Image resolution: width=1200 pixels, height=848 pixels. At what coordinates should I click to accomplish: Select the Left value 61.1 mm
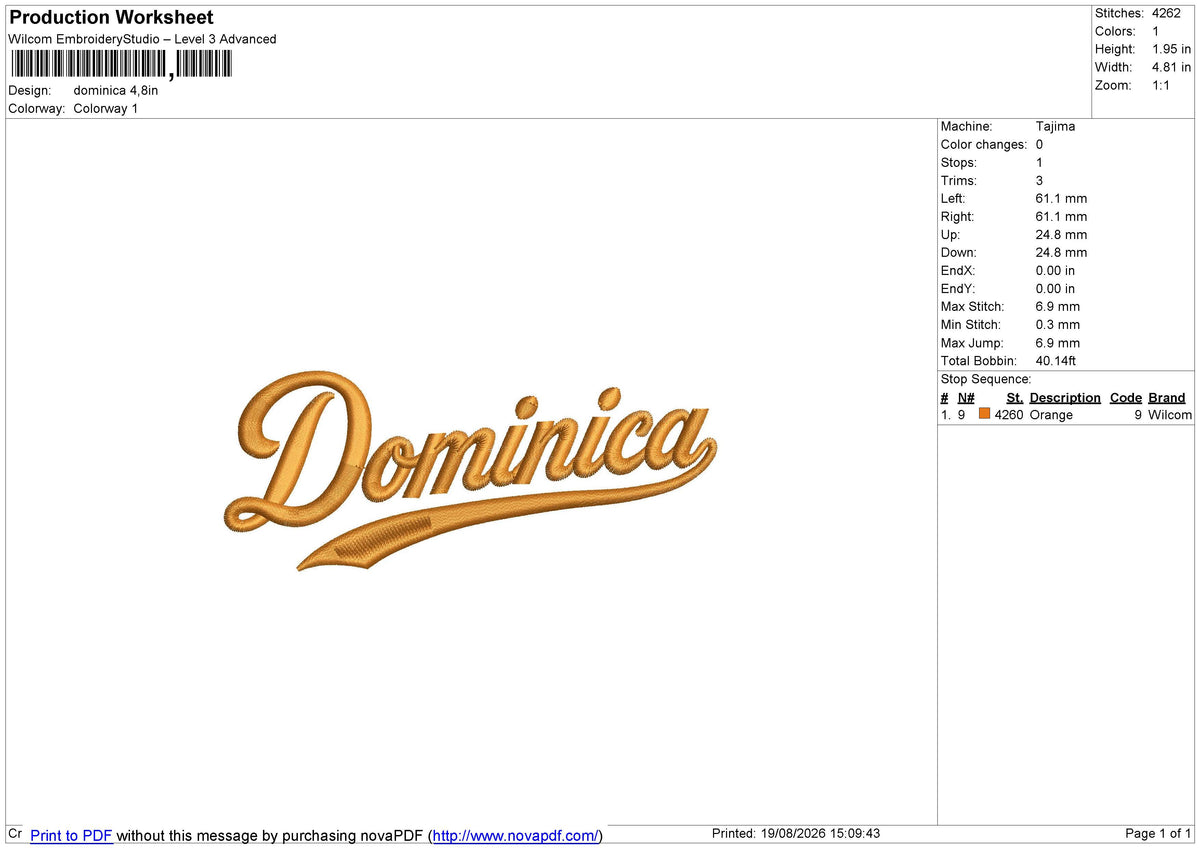tap(1062, 198)
